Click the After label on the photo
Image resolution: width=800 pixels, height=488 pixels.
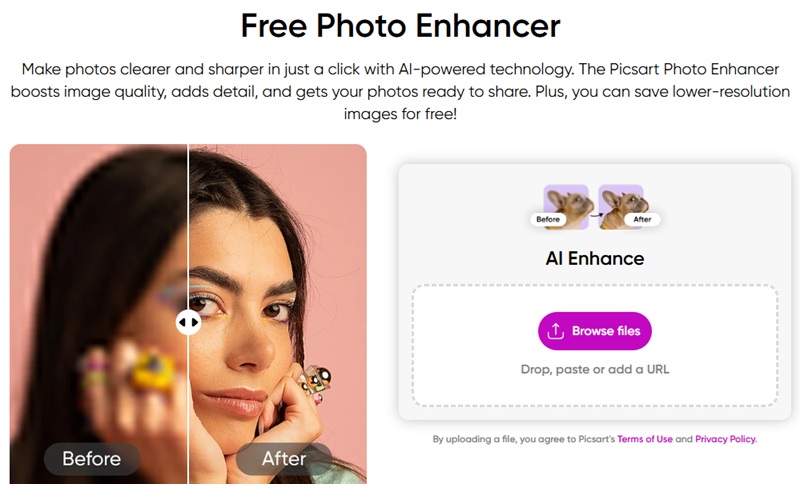tap(284, 458)
